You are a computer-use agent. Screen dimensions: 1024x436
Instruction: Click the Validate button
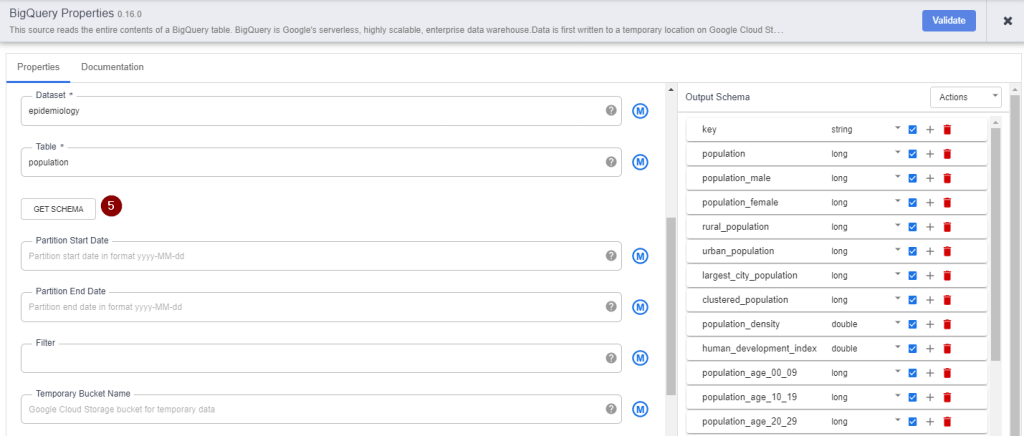[948, 20]
